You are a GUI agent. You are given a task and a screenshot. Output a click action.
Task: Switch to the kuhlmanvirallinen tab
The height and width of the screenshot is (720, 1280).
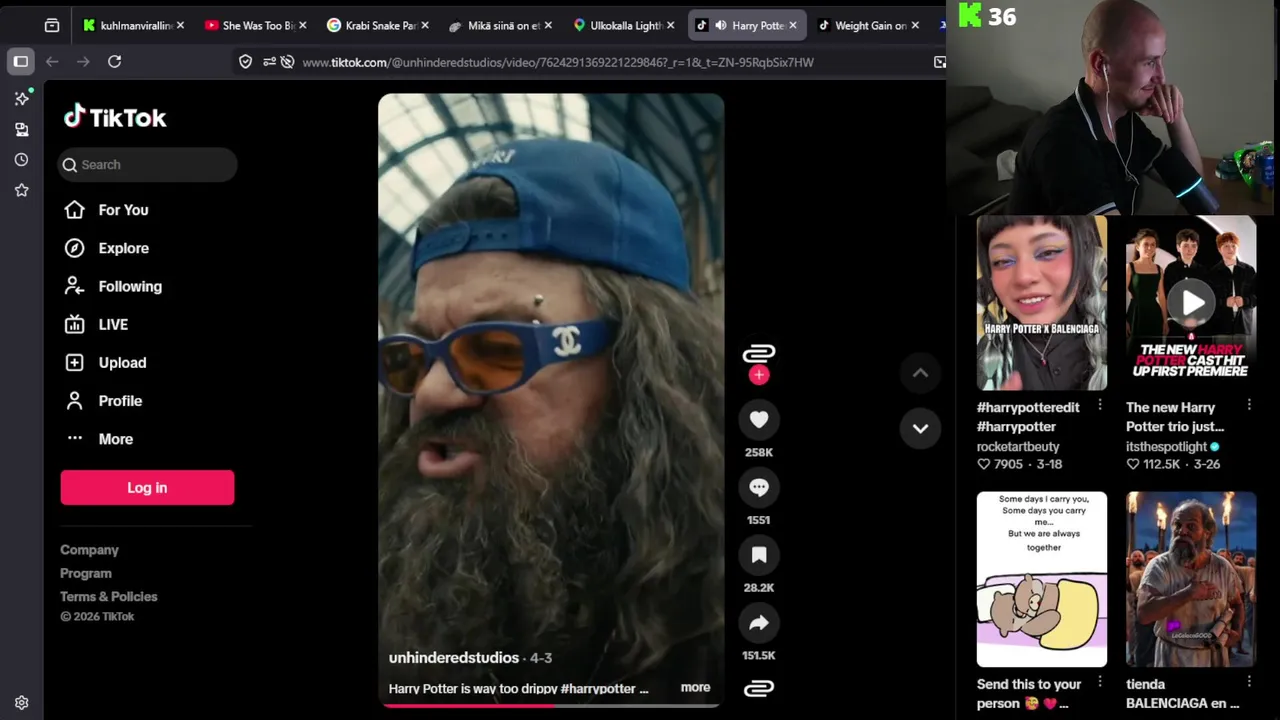tap(133, 25)
